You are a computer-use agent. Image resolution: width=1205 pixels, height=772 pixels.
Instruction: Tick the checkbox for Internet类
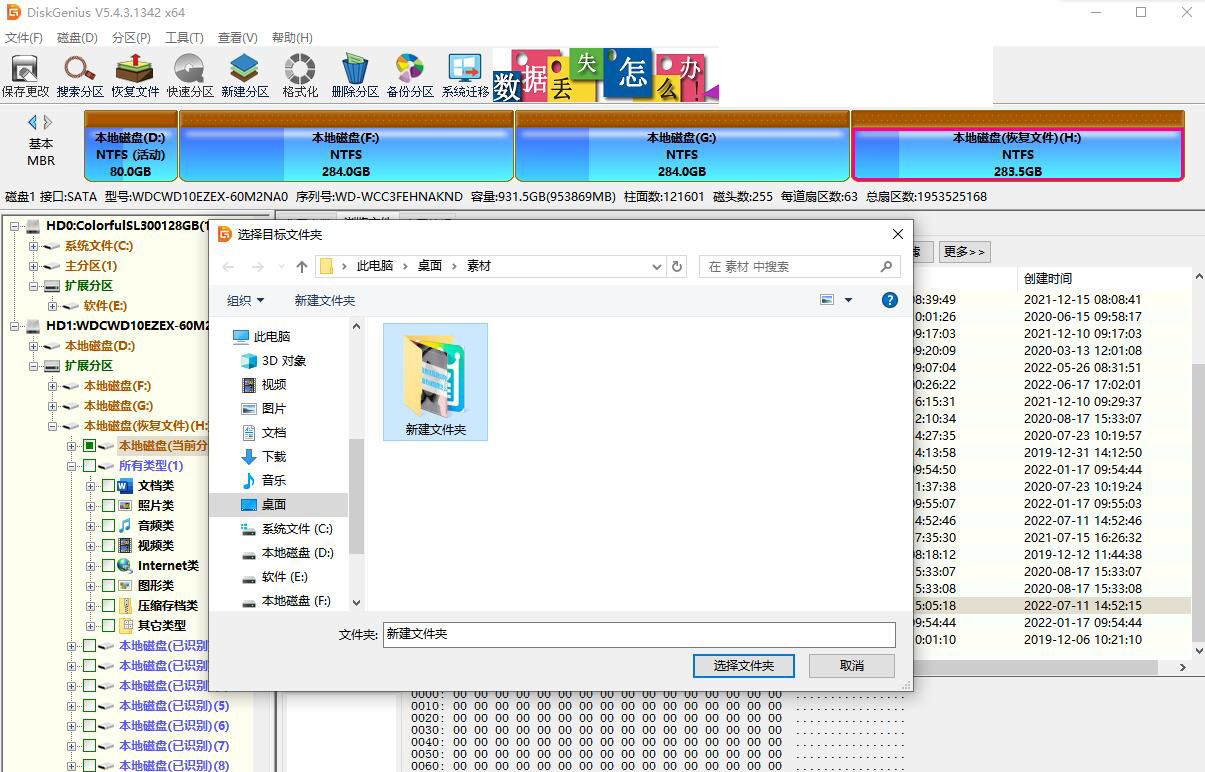coord(109,566)
